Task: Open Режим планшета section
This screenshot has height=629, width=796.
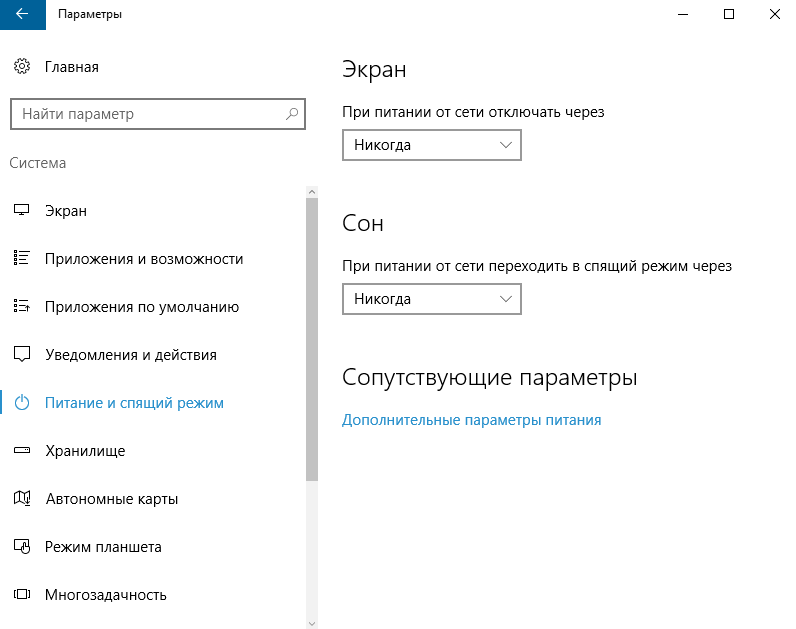Action: pyautogui.click(x=104, y=547)
